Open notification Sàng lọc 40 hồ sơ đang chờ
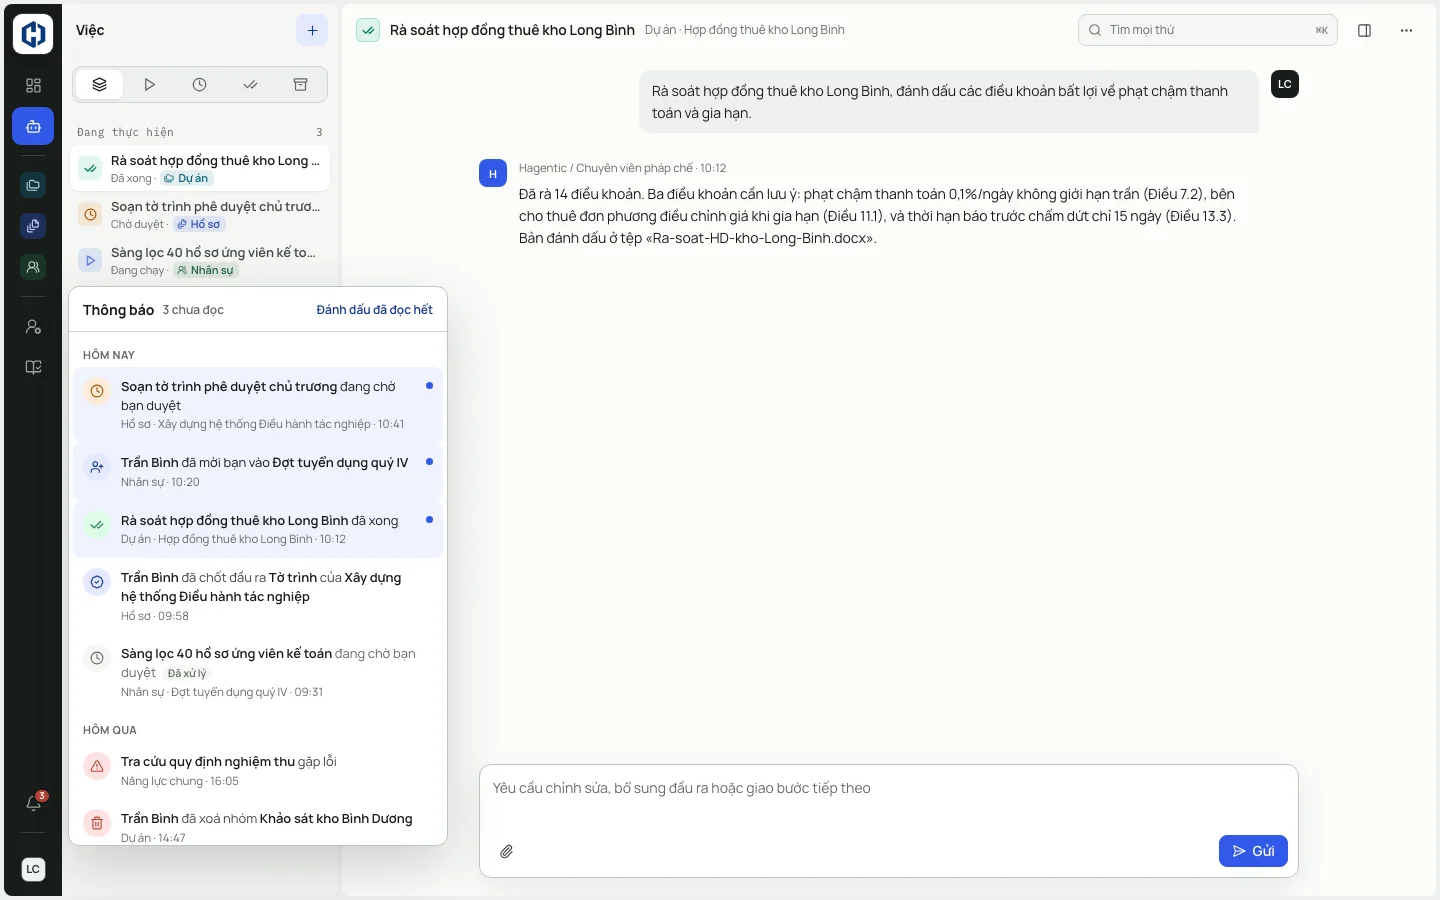The height and width of the screenshot is (900, 1440). (x=258, y=672)
